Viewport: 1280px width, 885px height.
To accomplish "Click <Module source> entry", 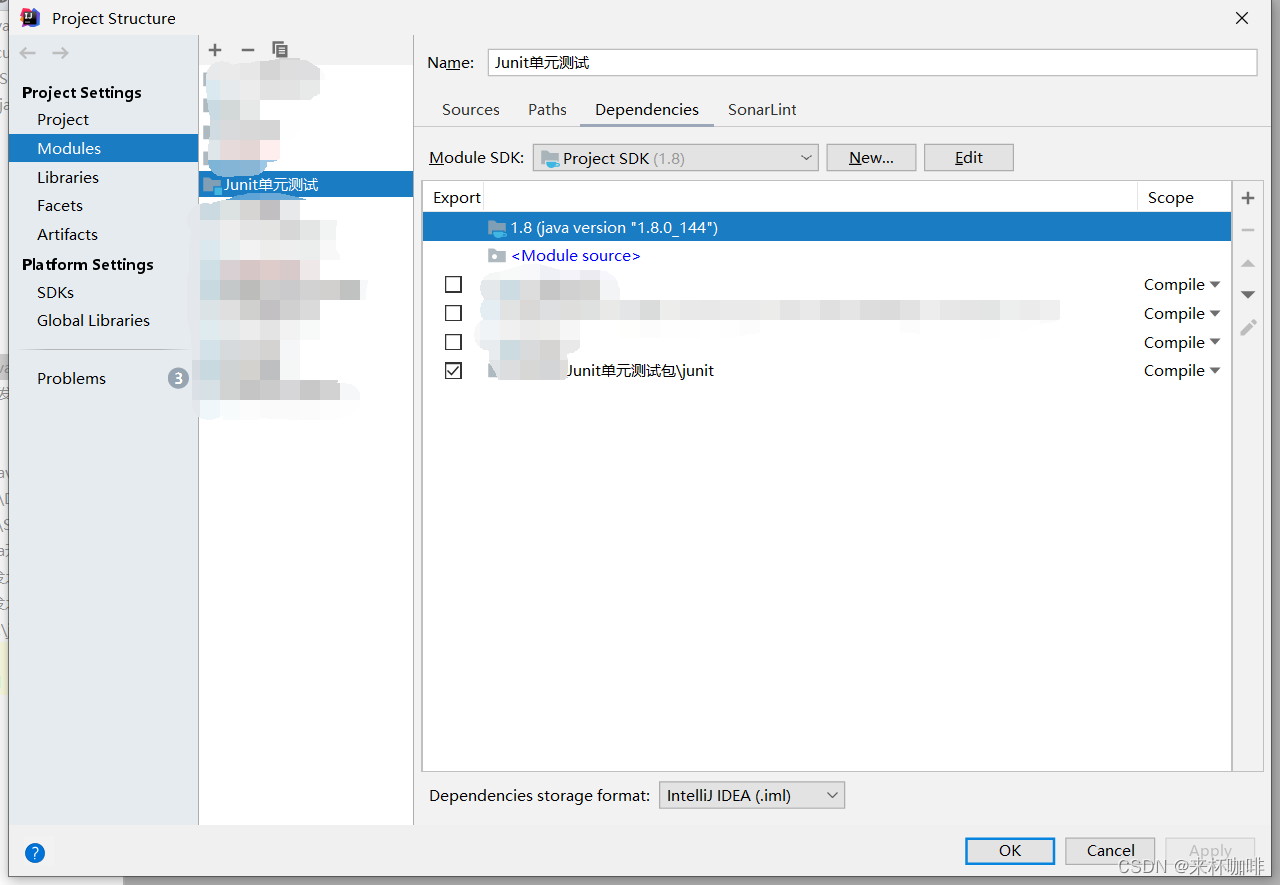I will (575, 256).
